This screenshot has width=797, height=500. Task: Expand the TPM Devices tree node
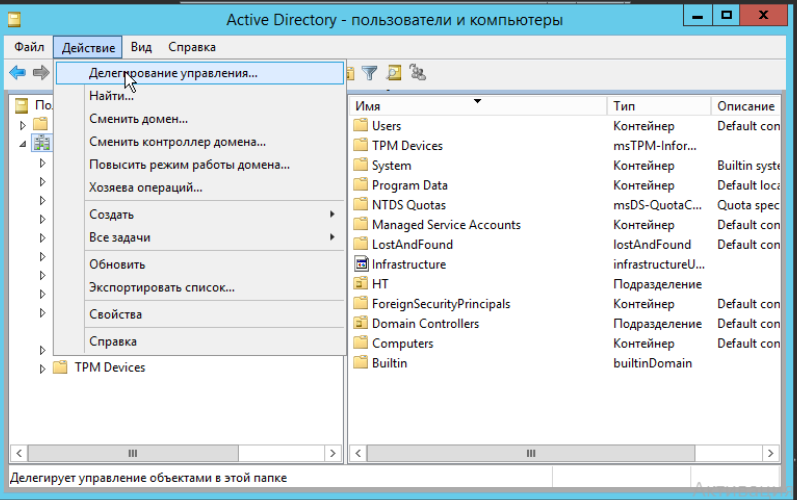pos(42,368)
